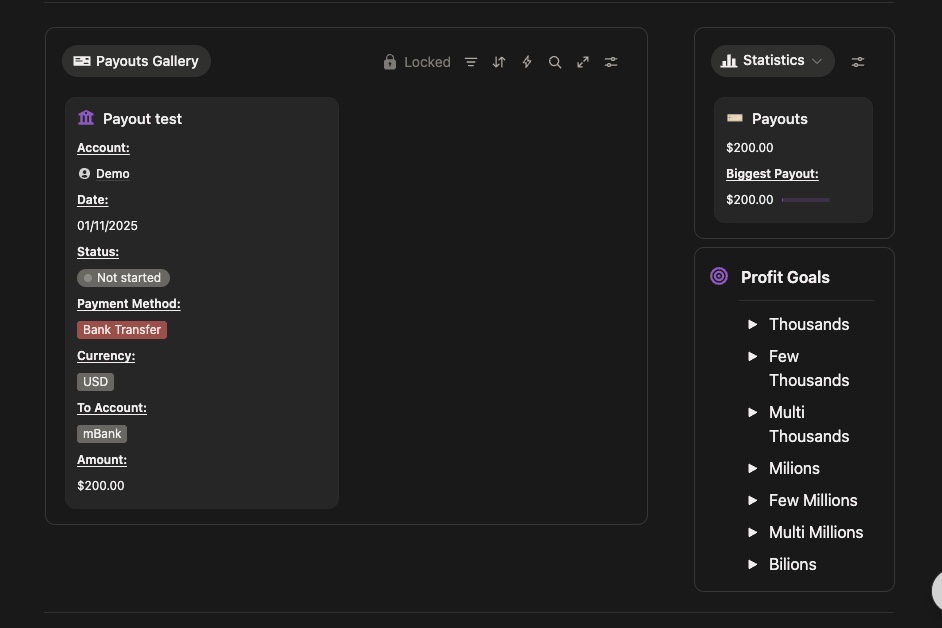Image resolution: width=942 pixels, height=628 pixels.
Task: Click the sort arrows icon
Action: (499, 62)
